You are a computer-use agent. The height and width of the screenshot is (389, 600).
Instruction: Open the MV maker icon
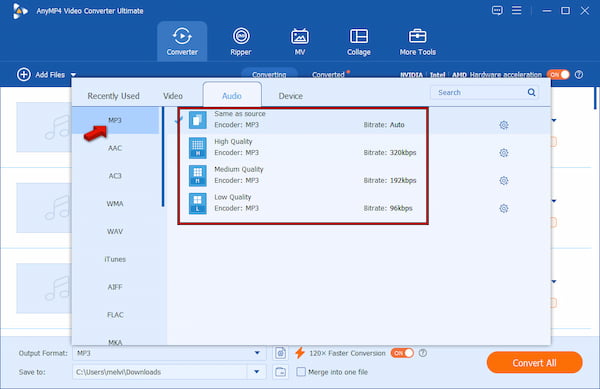pos(300,37)
